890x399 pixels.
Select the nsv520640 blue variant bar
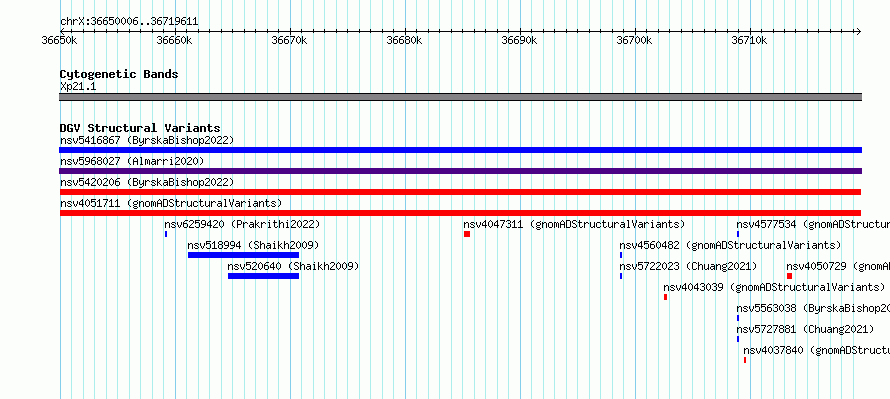point(263,276)
